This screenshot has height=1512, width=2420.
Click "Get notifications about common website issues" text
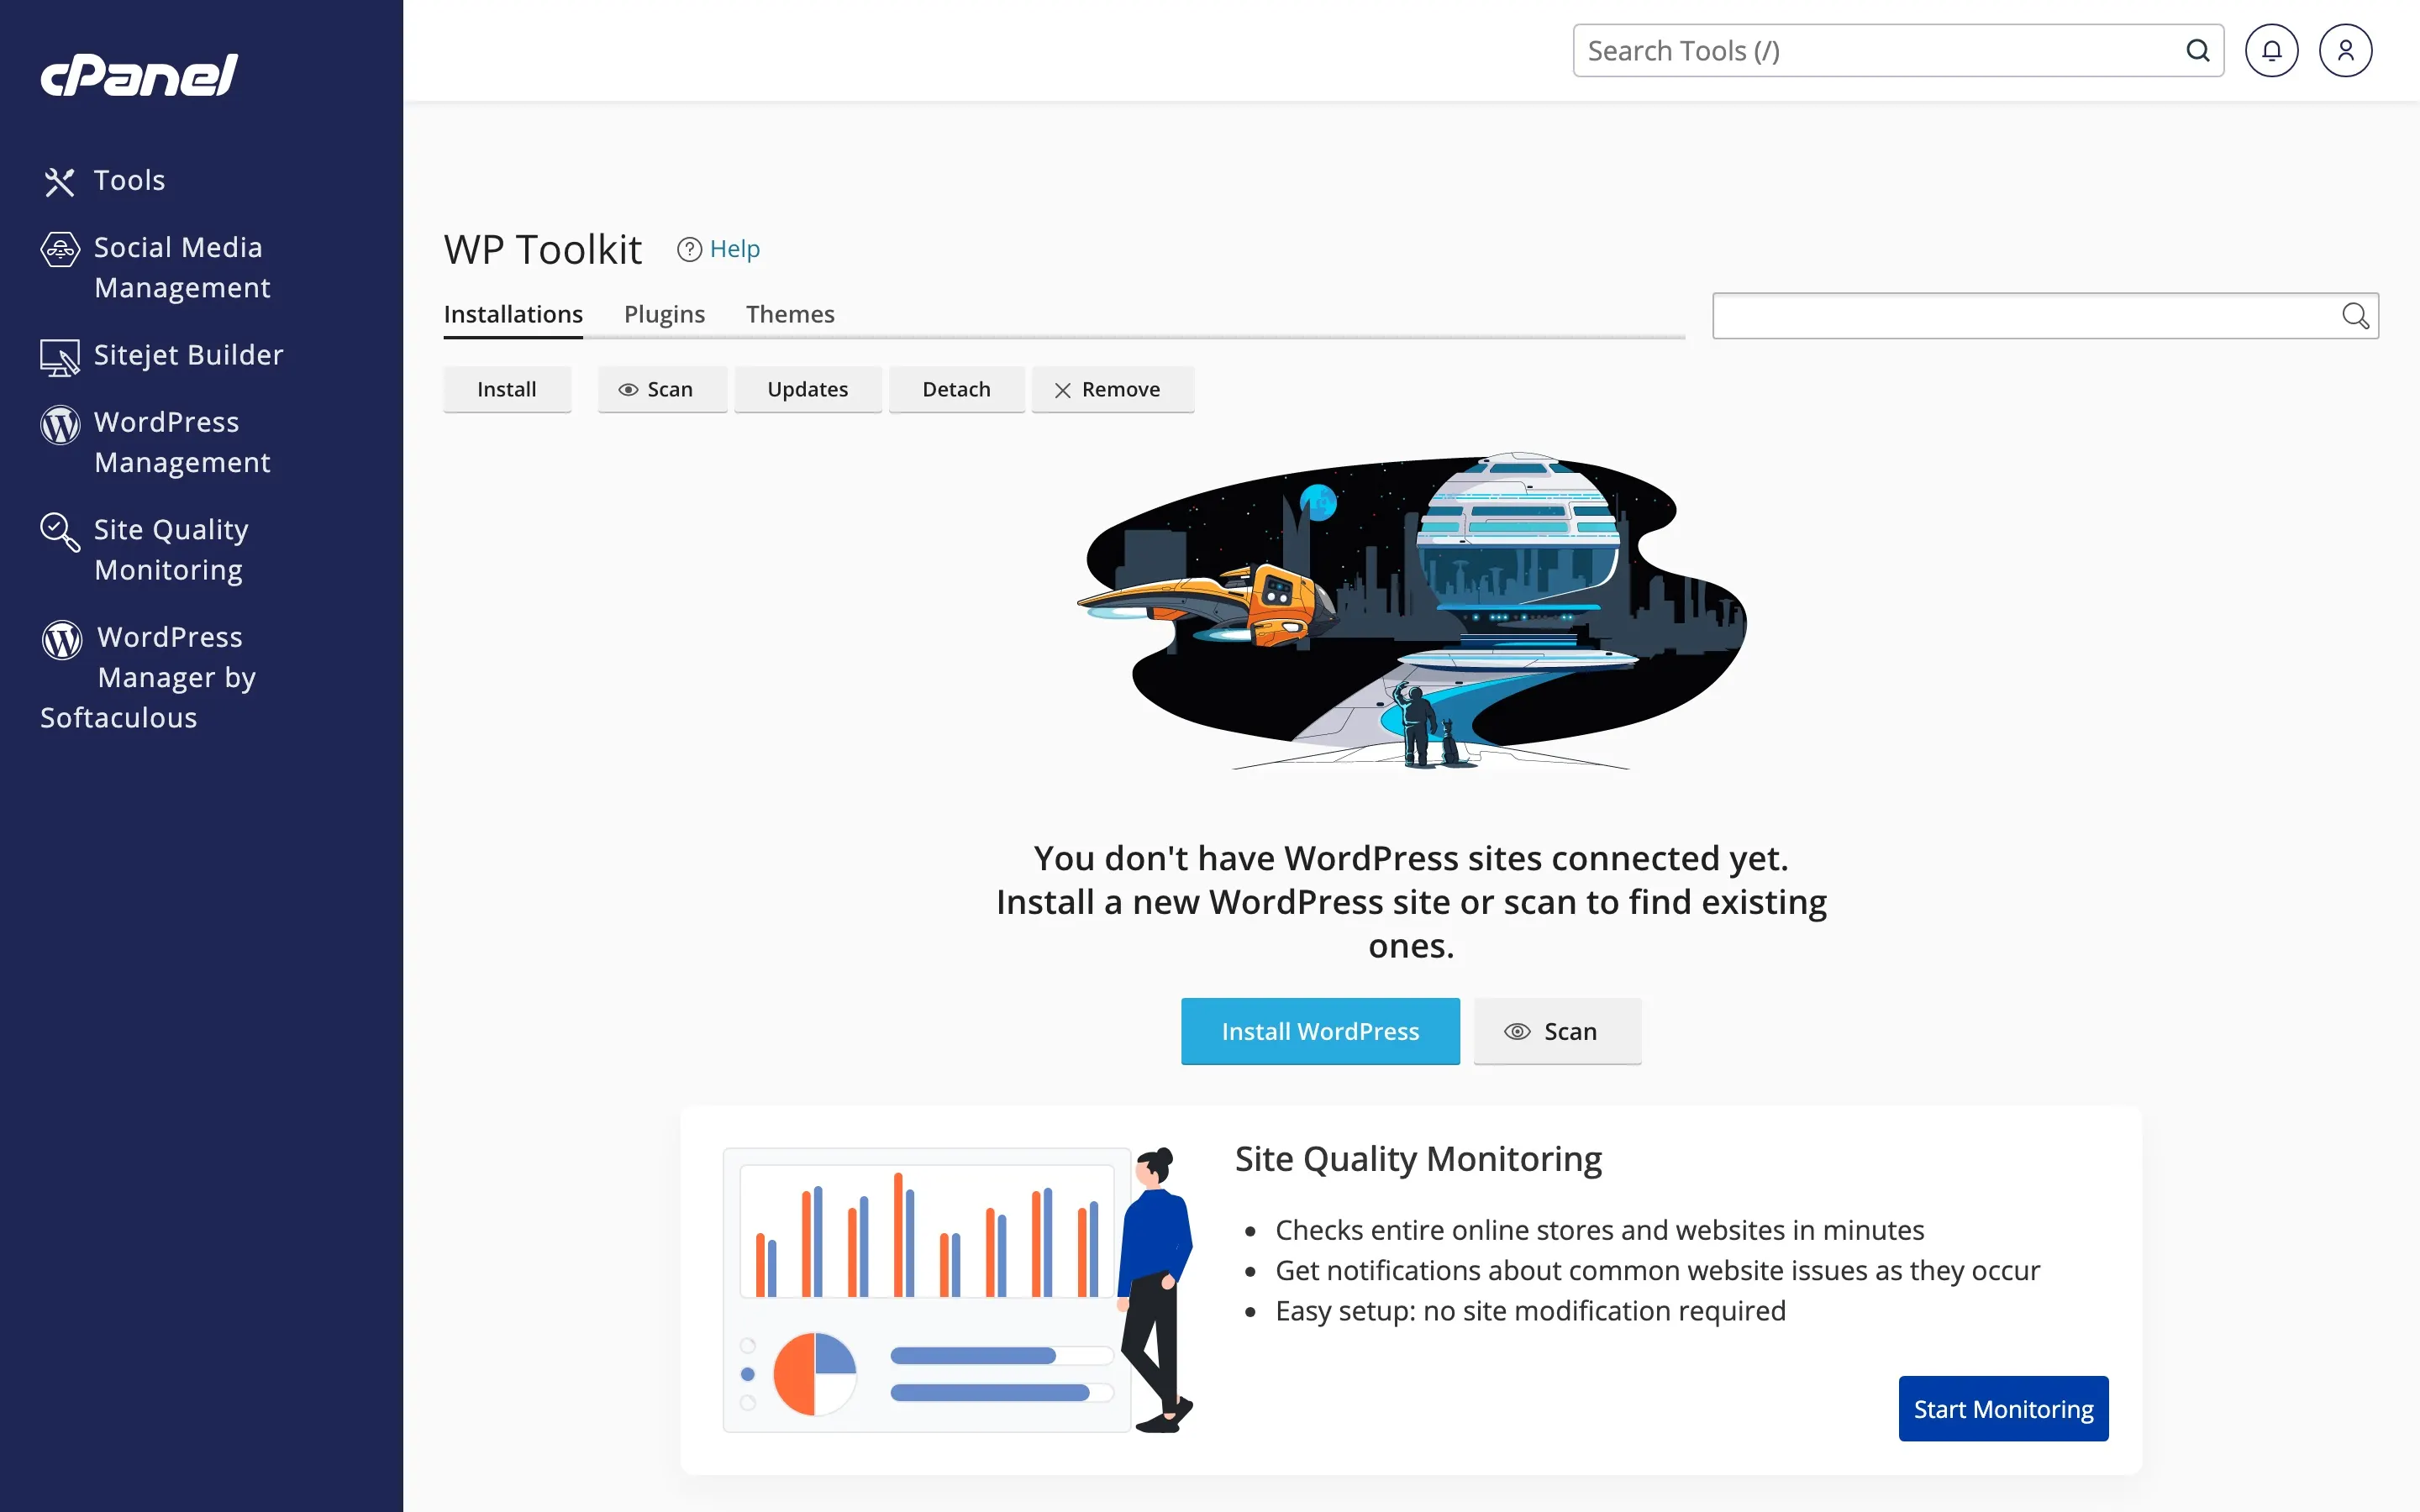[x=1657, y=1270]
